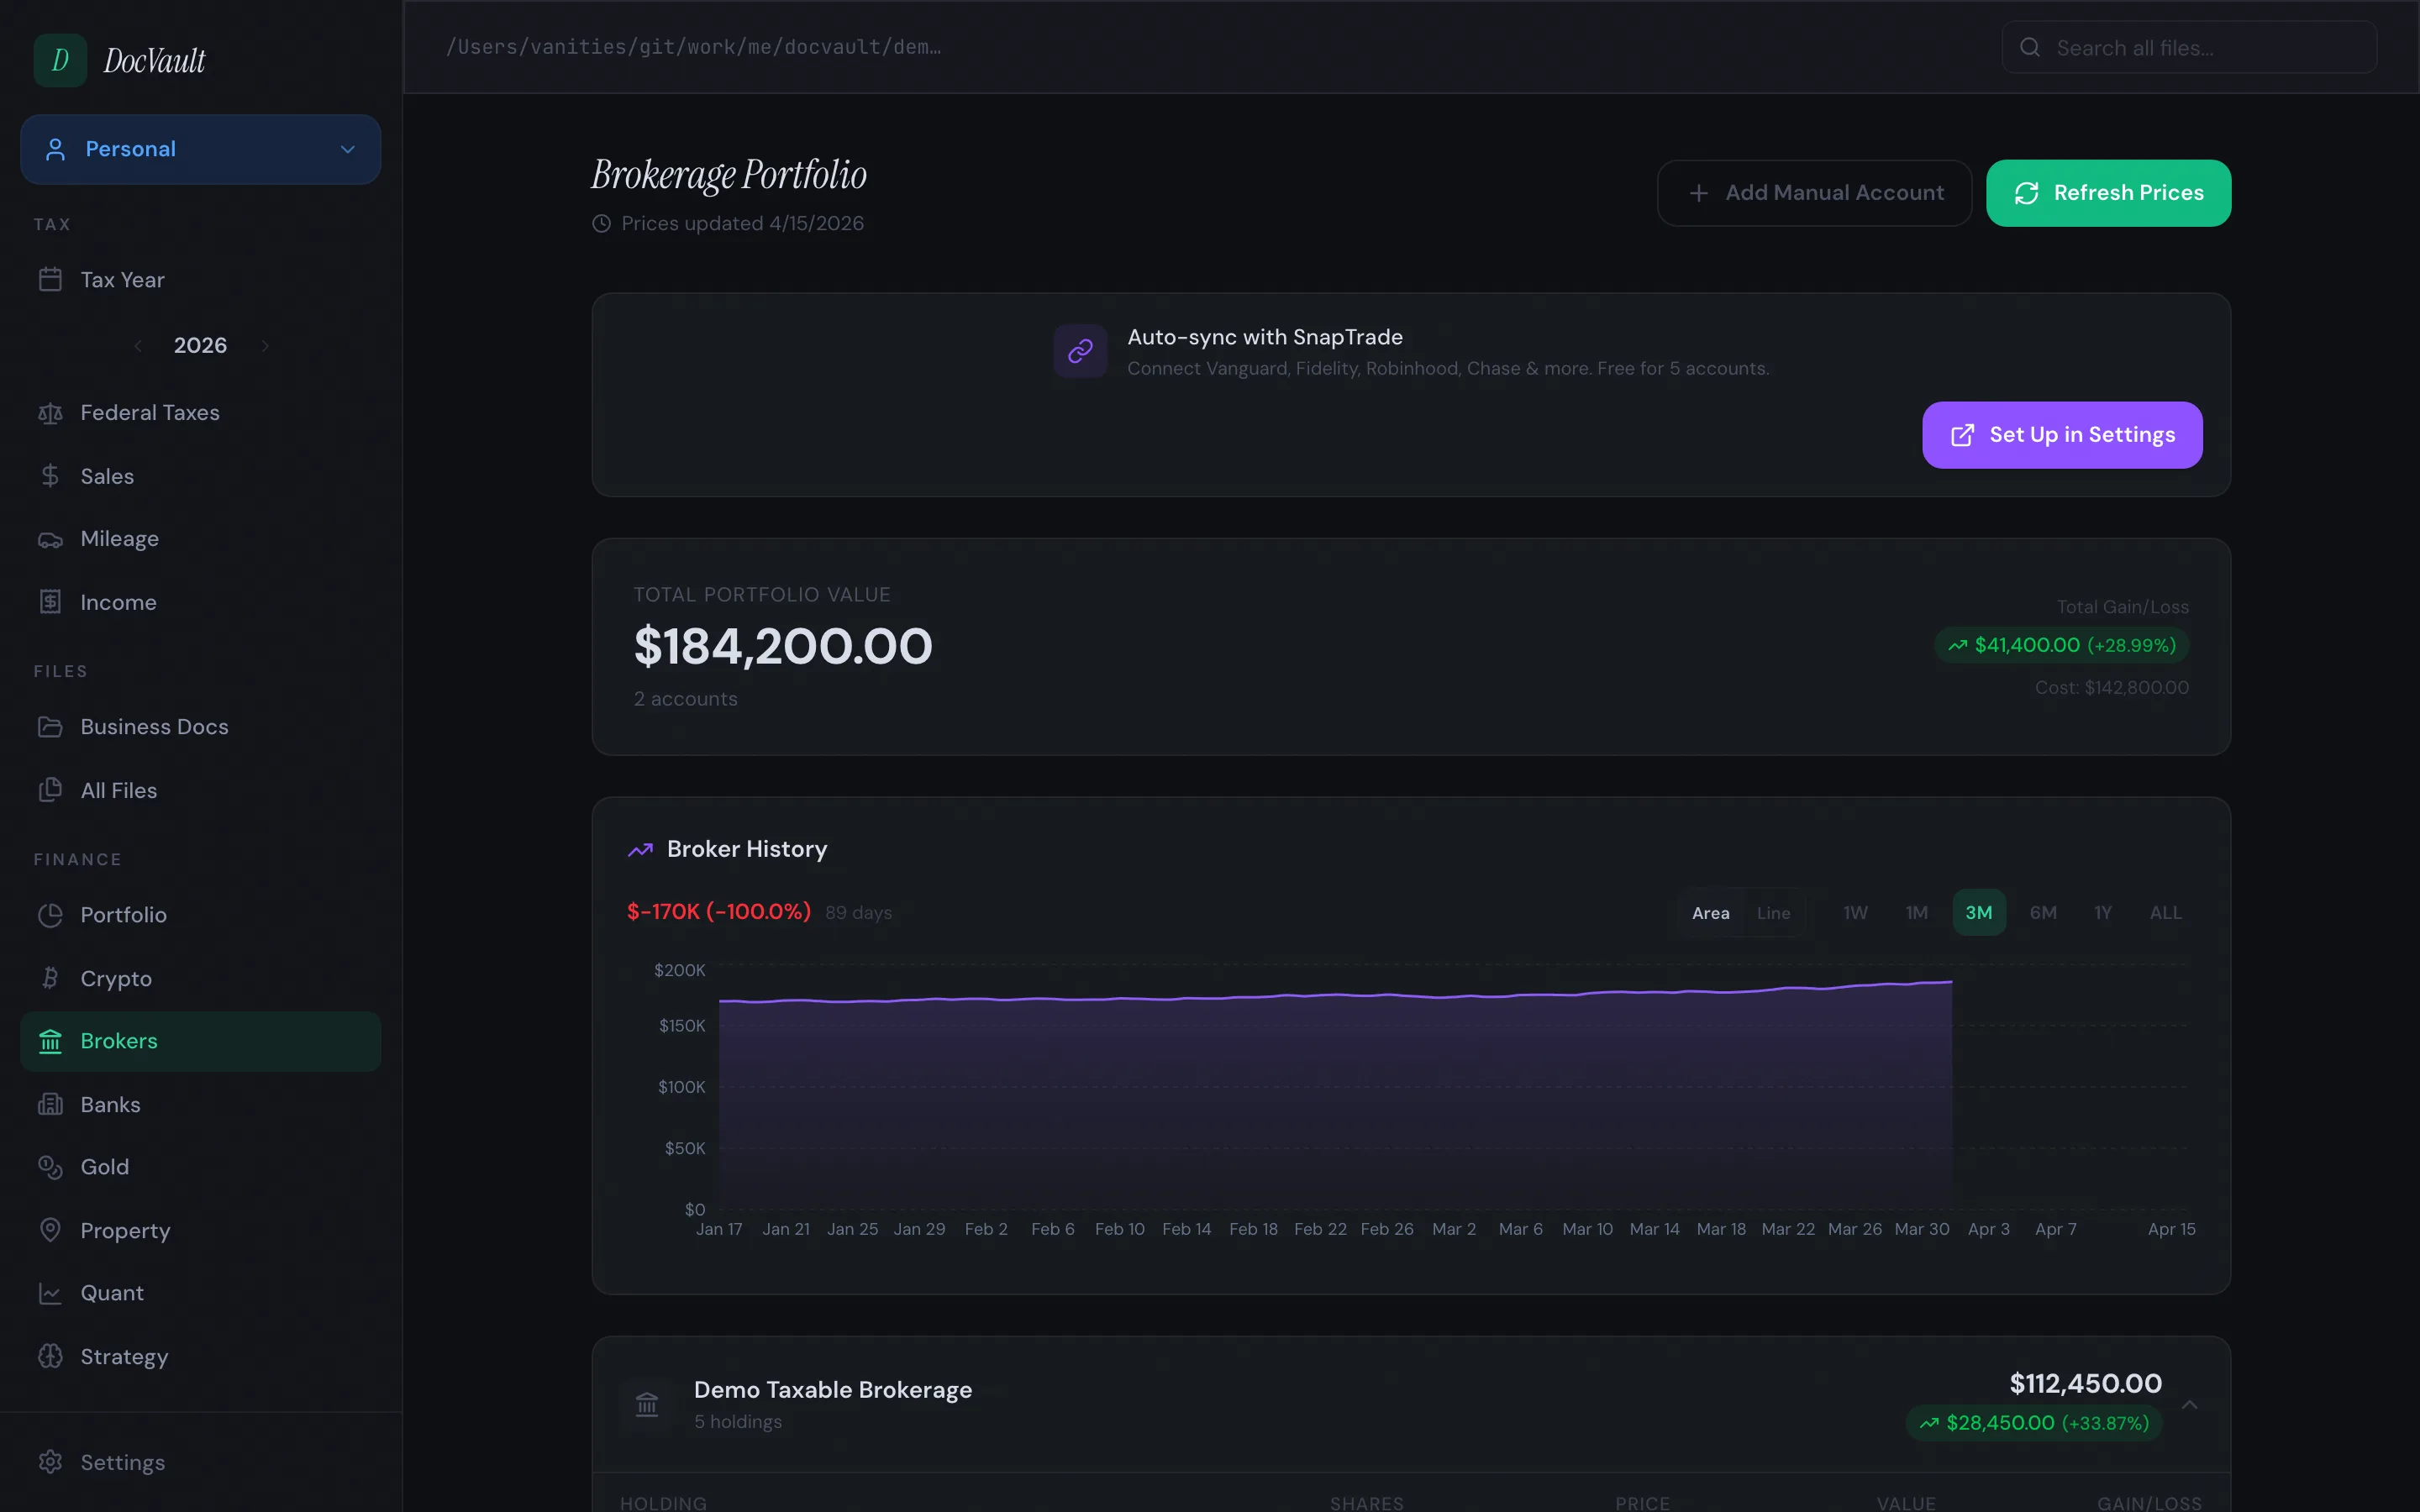Click the Mileage car icon
Viewport: 2420px width, 1512px height.
[x=50, y=539]
